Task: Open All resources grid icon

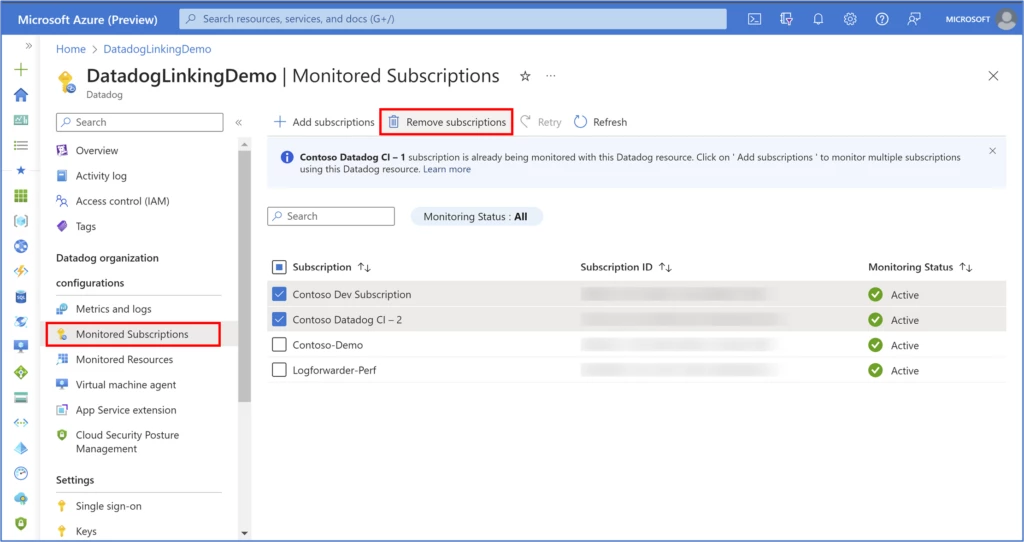Action: point(21,196)
